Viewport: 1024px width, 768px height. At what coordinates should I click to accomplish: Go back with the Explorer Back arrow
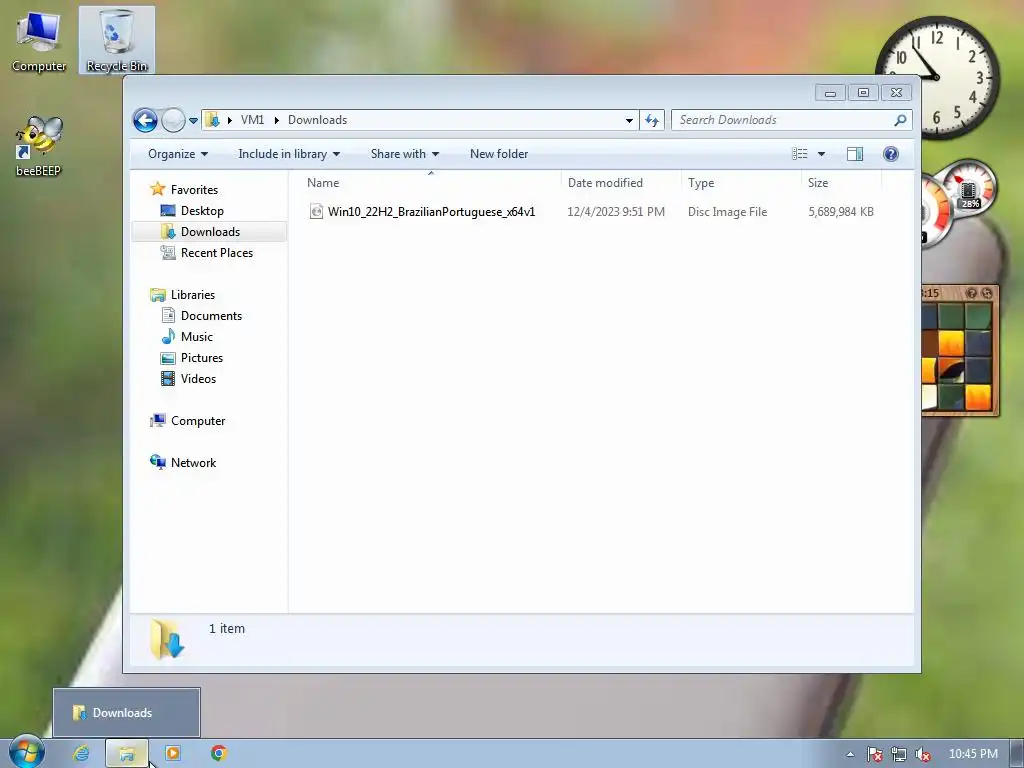tap(145, 120)
